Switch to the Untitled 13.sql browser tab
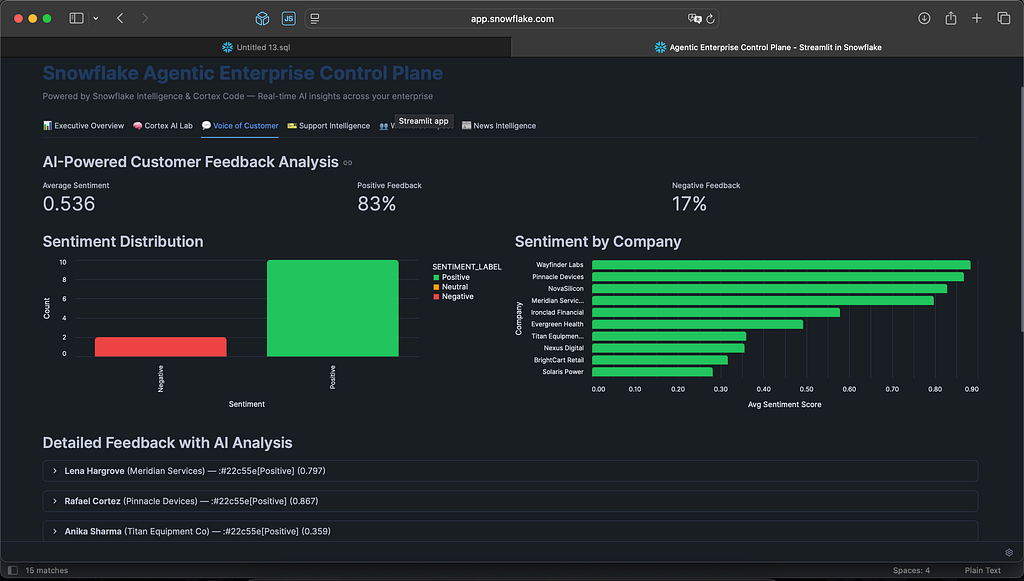1024x581 pixels. pyautogui.click(x=256, y=47)
